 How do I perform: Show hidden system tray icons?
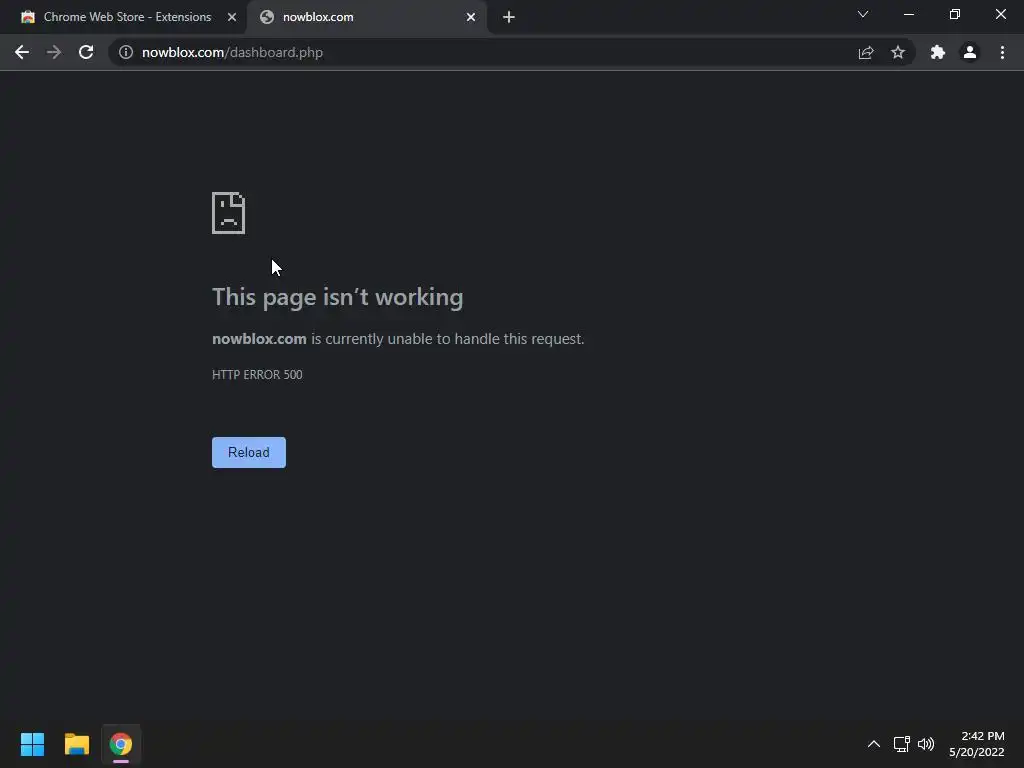click(874, 744)
